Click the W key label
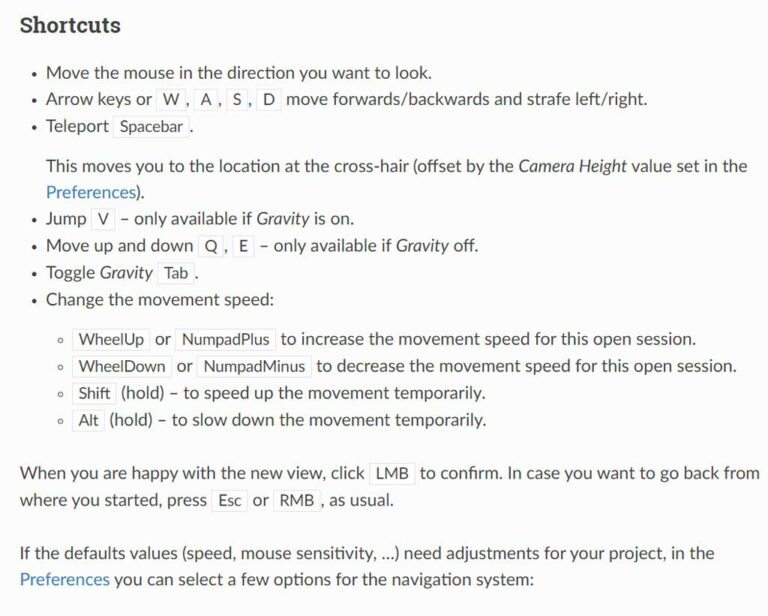The image size is (768, 616). coord(173,100)
